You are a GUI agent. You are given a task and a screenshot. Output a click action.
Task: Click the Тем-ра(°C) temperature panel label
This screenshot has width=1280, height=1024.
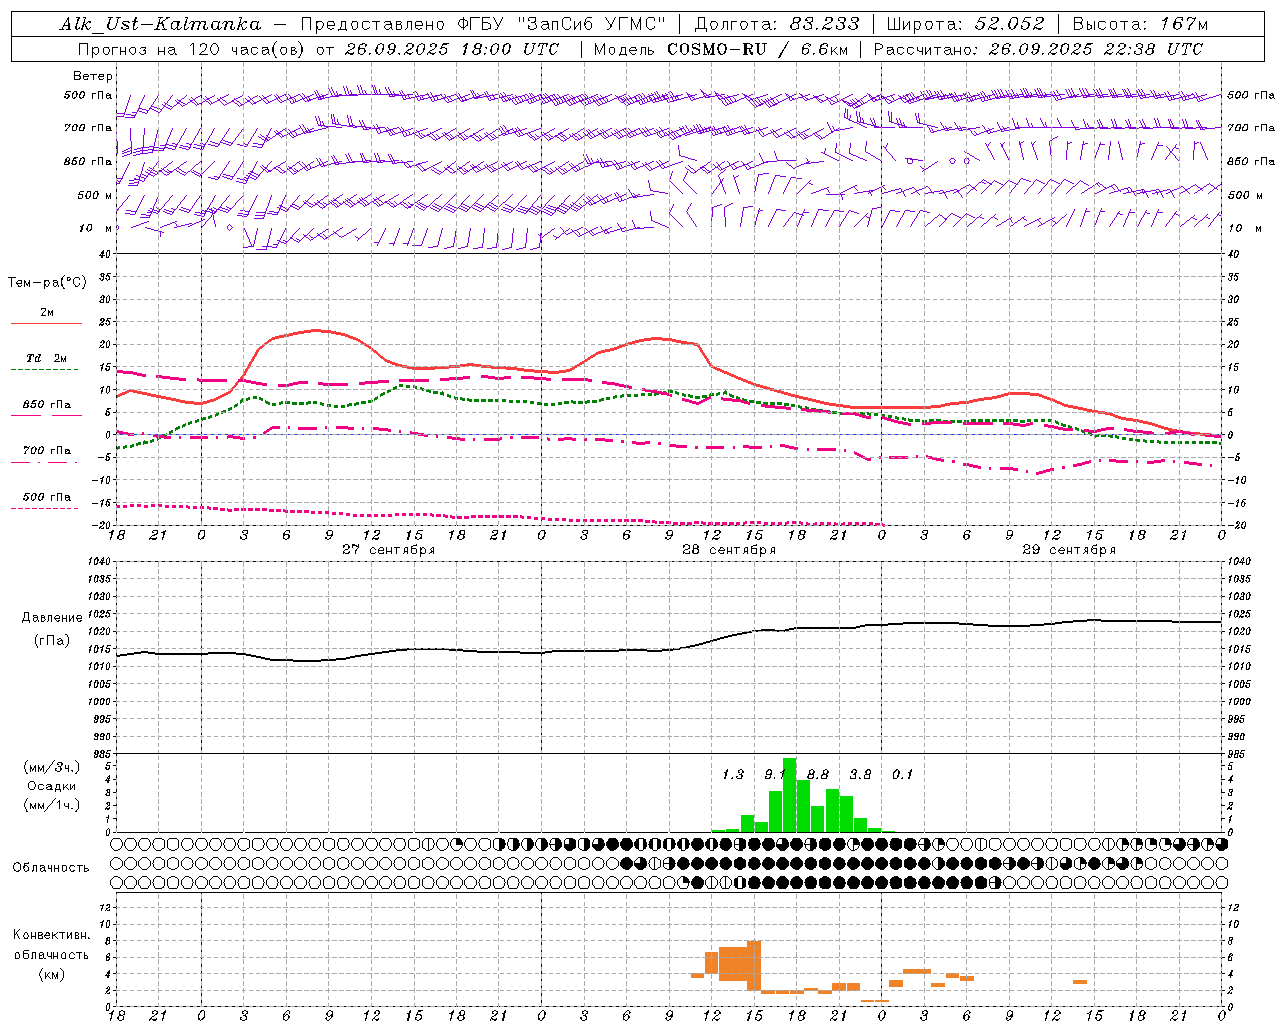[47, 283]
